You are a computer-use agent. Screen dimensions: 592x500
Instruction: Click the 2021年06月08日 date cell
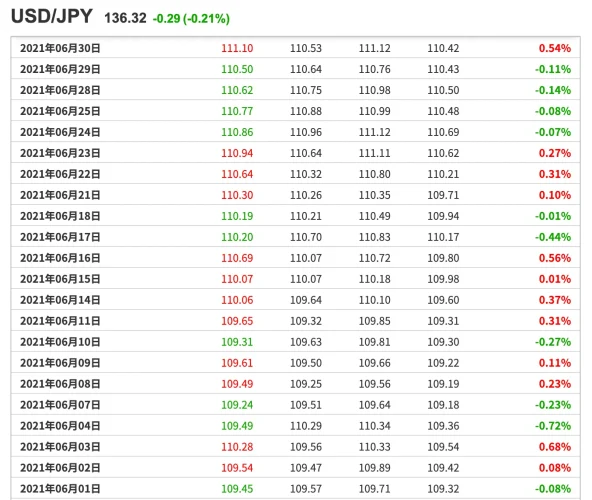pos(60,384)
